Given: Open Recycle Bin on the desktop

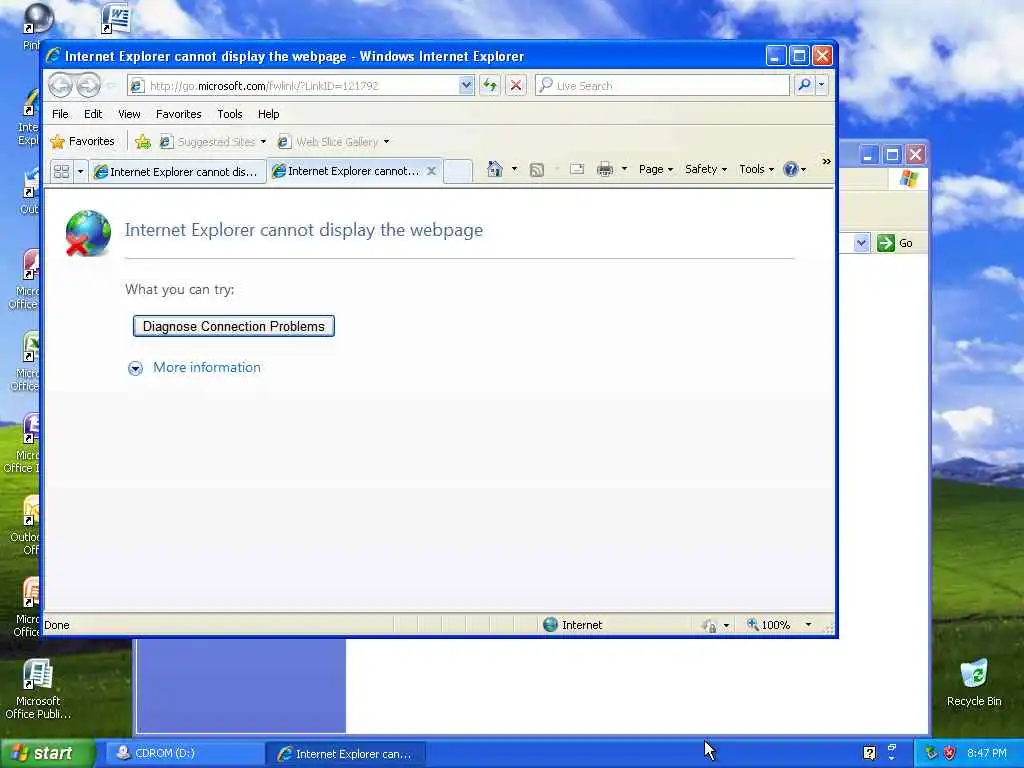Looking at the screenshot, I should click(x=974, y=683).
